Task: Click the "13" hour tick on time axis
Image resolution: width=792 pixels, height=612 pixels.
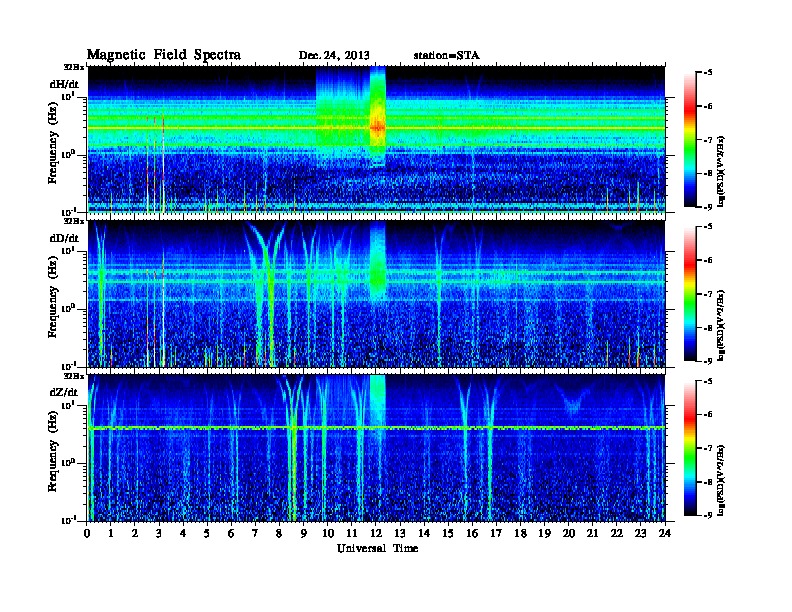Action: pyautogui.click(x=400, y=533)
